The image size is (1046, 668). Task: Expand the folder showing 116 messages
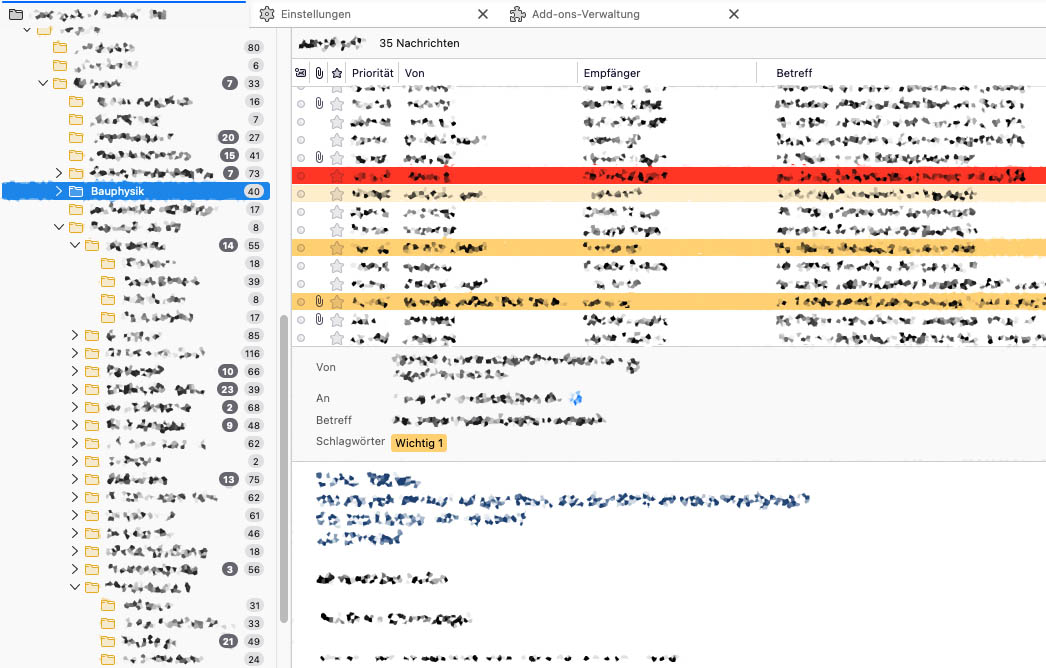(74, 354)
